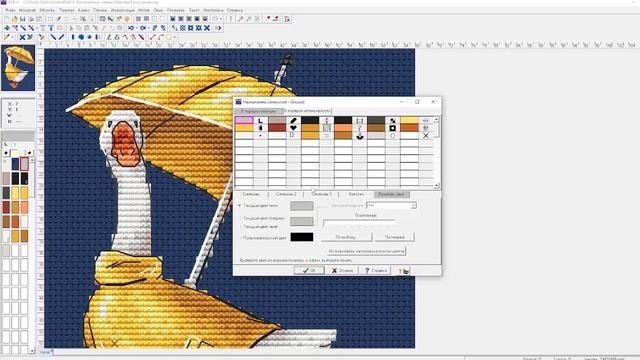
Task: Click the empty text field under the dropdown
Action: tap(359, 222)
